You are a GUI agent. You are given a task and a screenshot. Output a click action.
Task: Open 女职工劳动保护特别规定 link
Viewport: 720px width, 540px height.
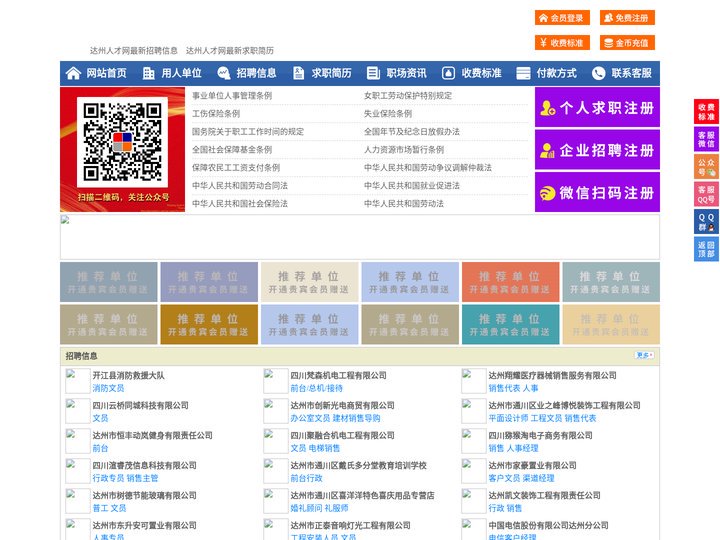coord(408,96)
